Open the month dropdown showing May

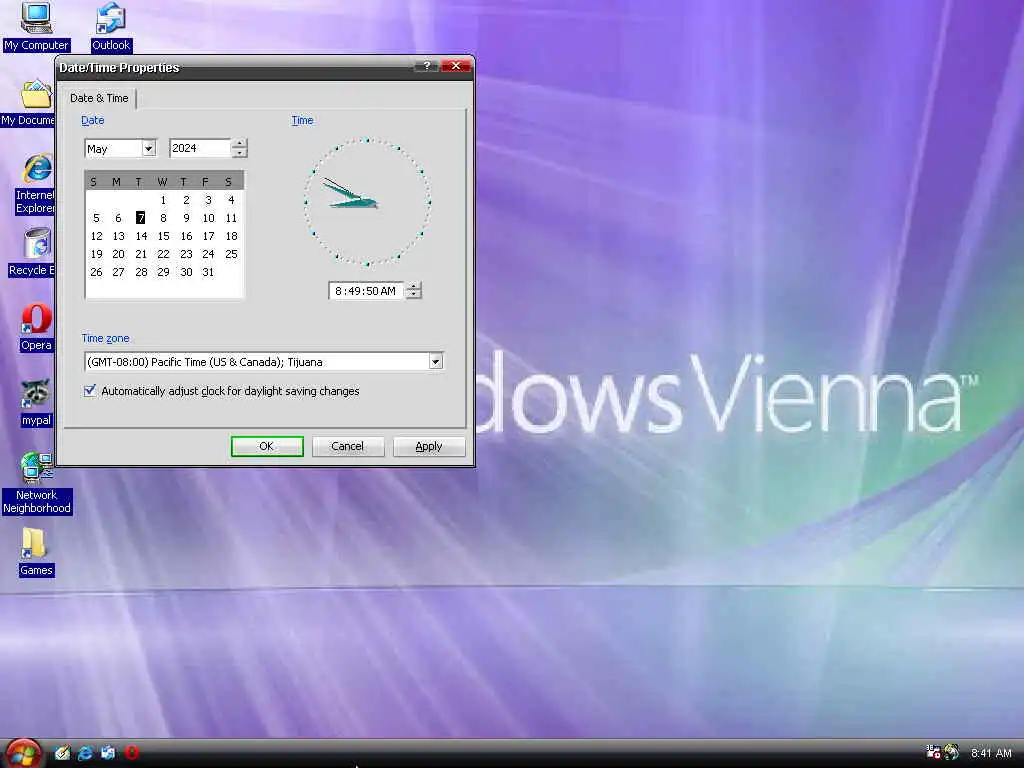click(148, 149)
